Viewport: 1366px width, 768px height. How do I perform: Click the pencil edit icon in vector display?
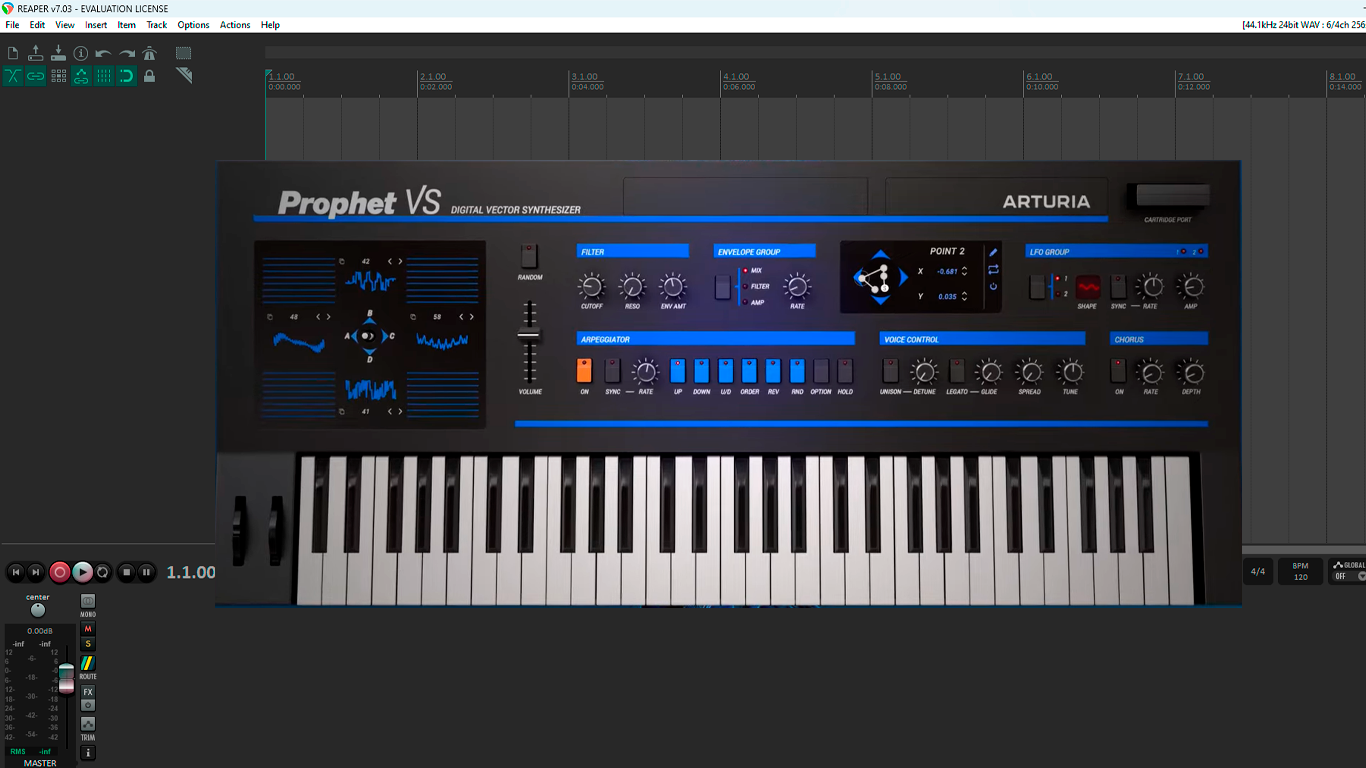click(993, 252)
